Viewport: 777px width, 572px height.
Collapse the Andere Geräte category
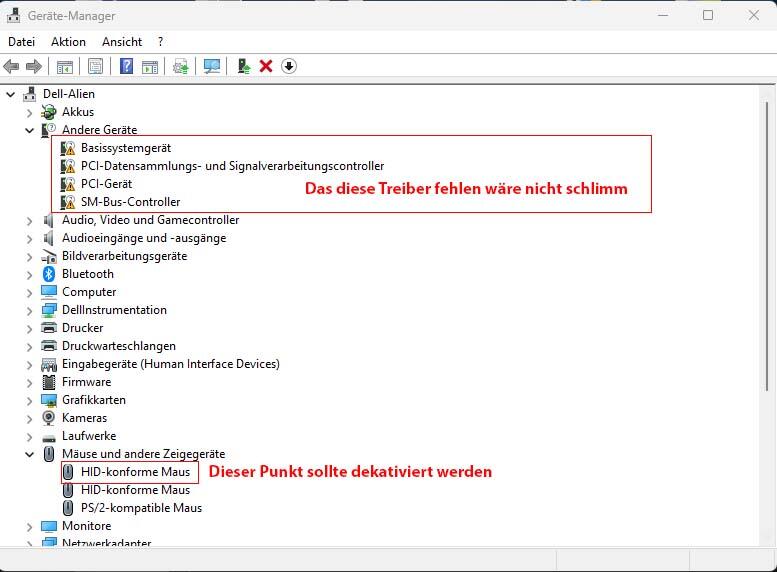[x=30, y=130]
